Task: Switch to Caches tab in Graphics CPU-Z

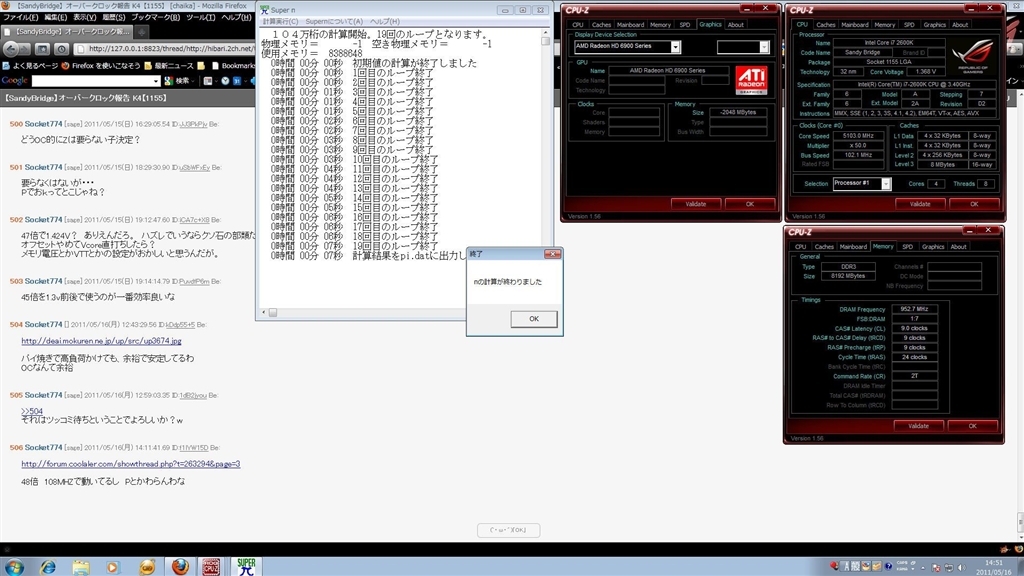Action: coord(601,25)
